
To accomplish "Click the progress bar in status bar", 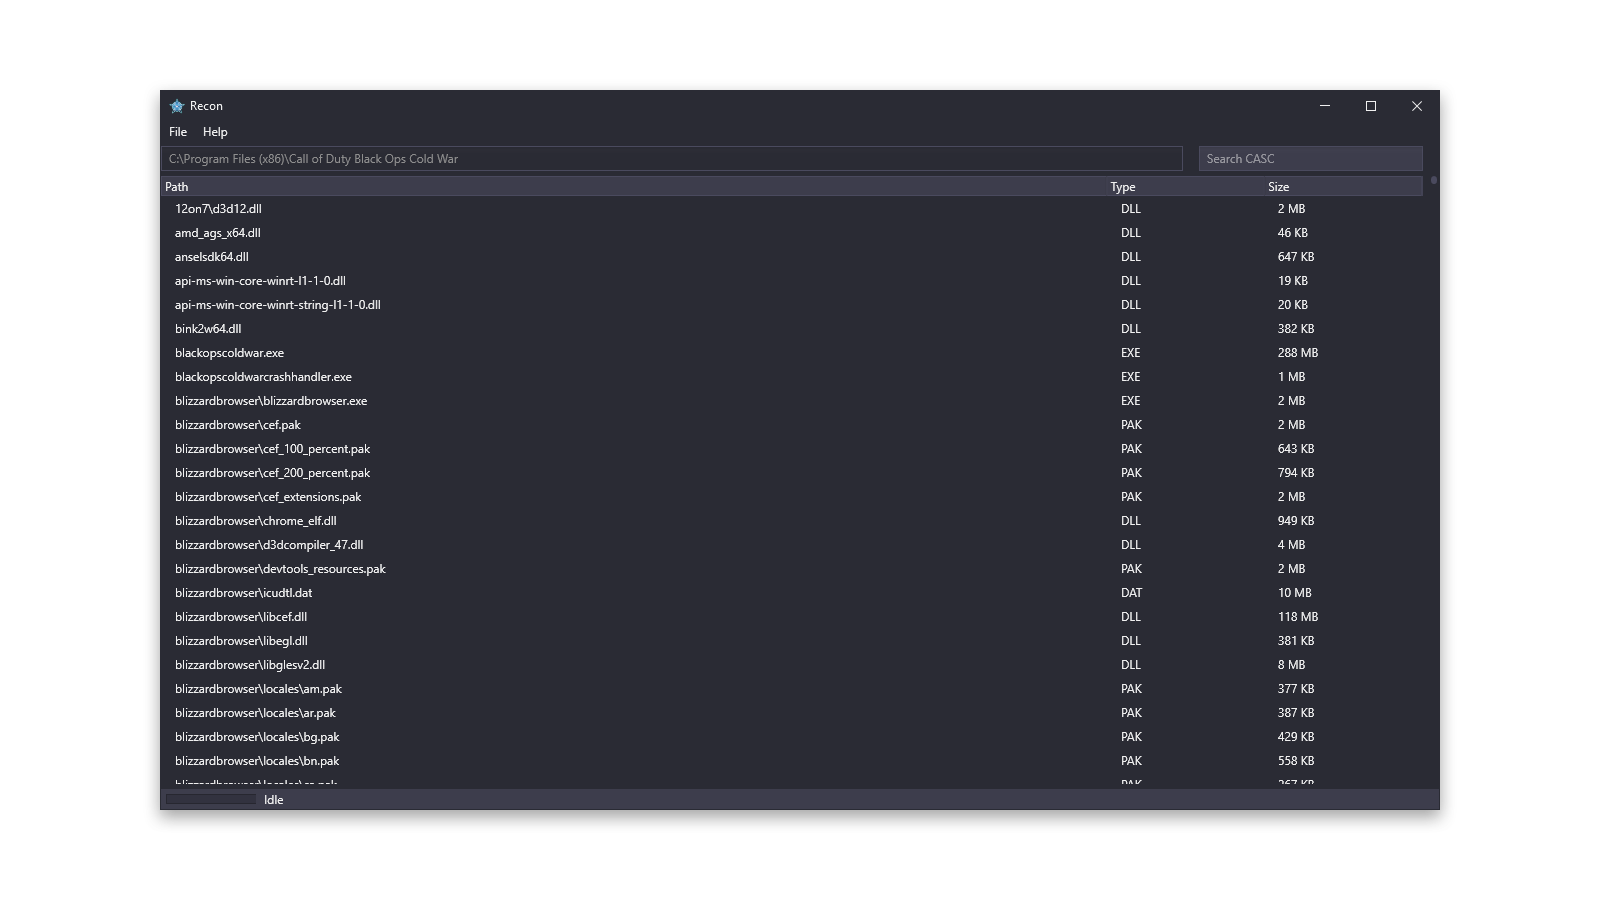I will (211, 799).
